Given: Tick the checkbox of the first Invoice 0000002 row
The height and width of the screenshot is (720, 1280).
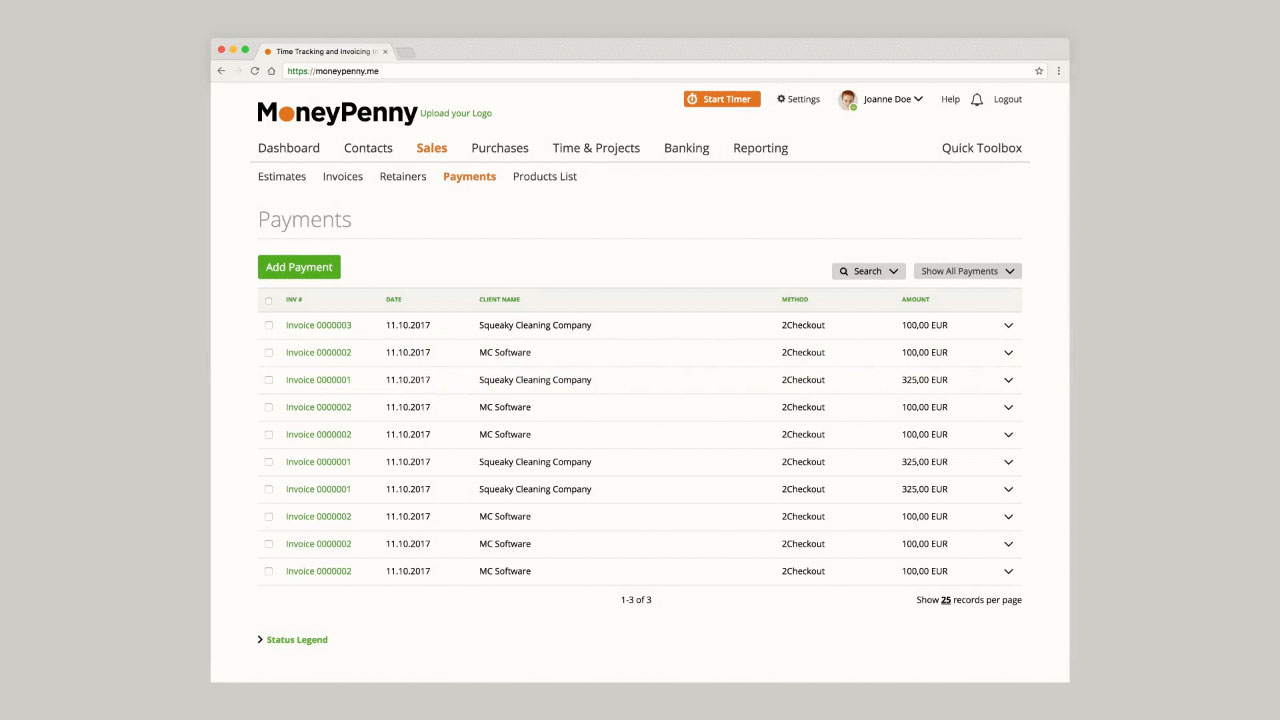Looking at the screenshot, I should pyautogui.click(x=268, y=352).
